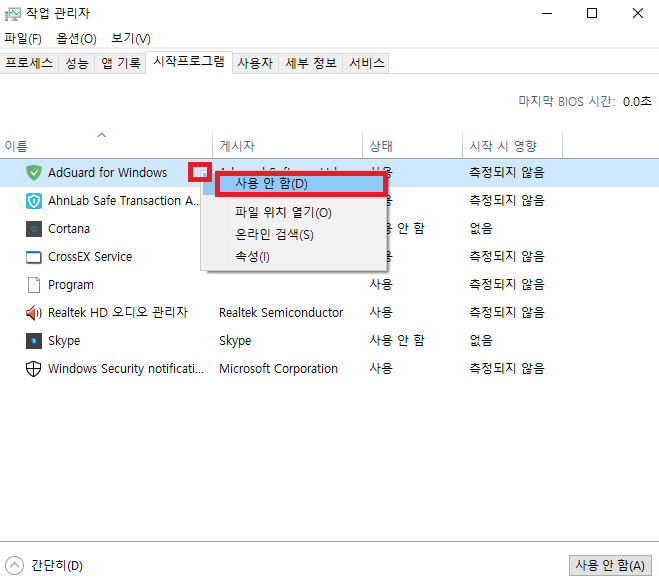Image resolution: width=659 pixels, height=585 pixels.
Task: Click Windows Security's 사용 status cell
Action: pyautogui.click(x=381, y=369)
